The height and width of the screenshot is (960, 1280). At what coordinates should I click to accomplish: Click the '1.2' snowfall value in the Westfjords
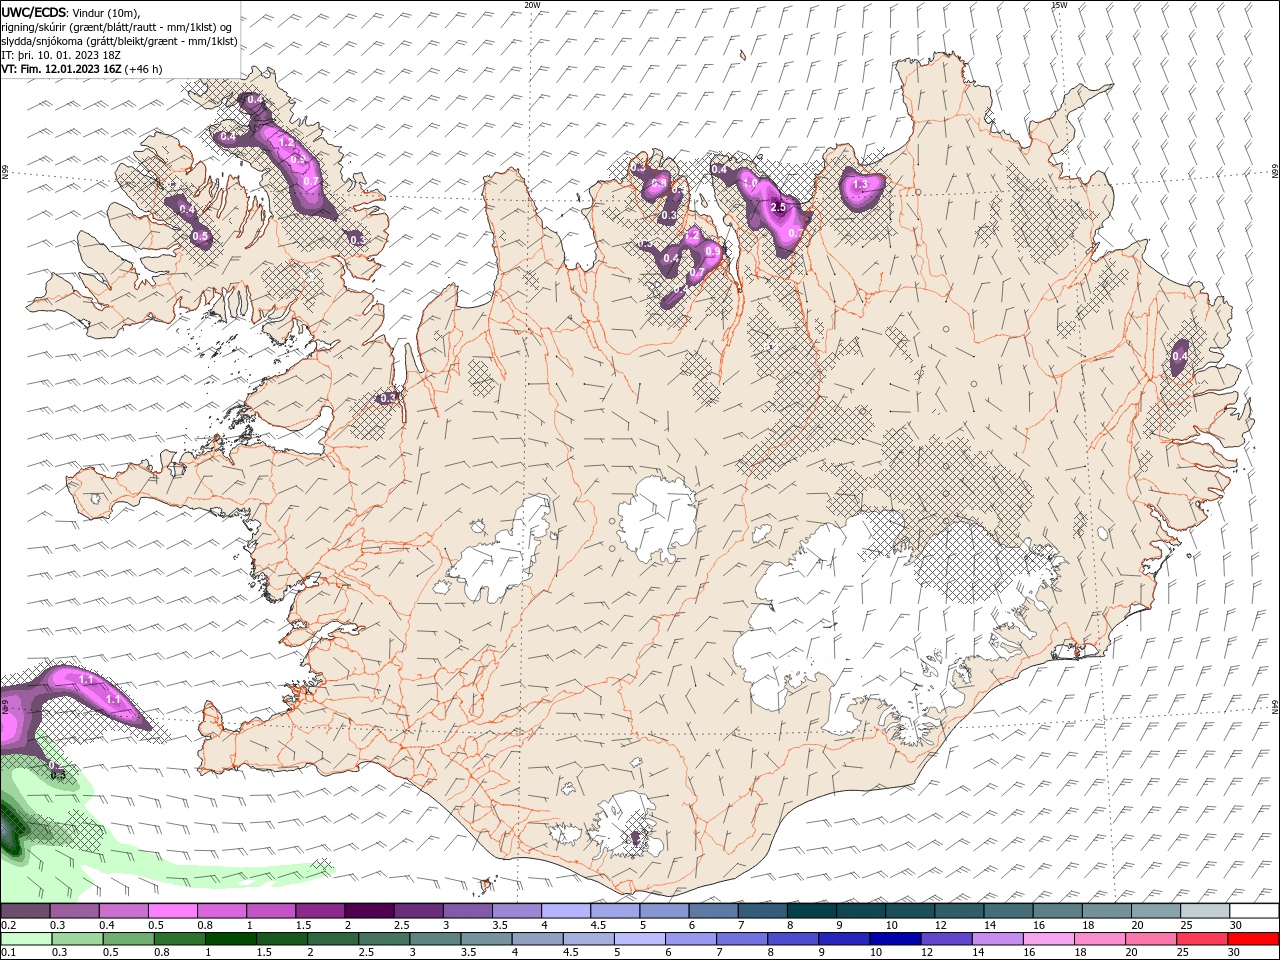(286, 143)
